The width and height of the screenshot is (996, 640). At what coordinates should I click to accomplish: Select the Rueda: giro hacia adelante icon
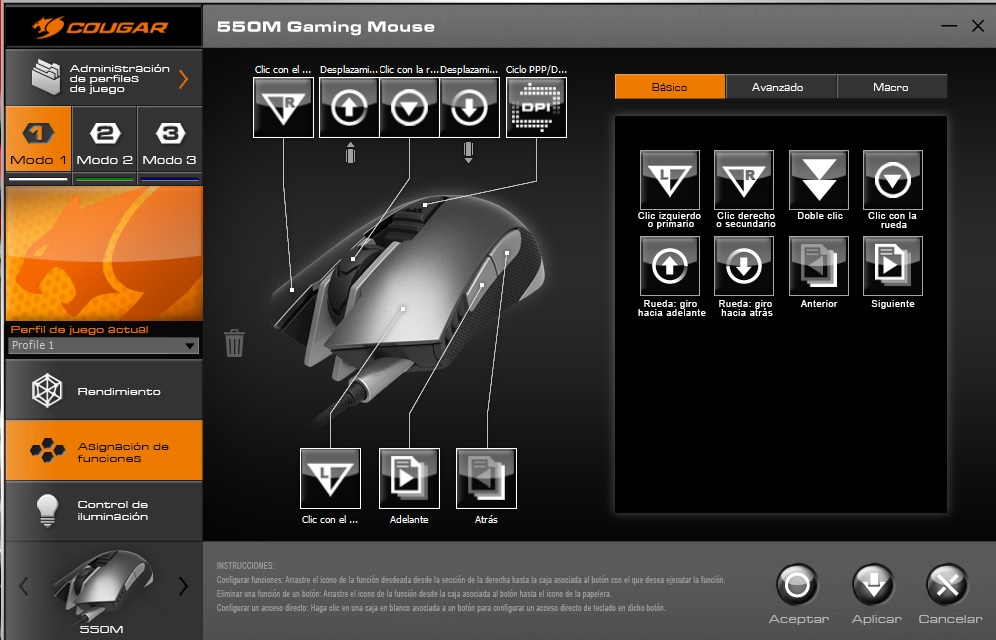(x=669, y=266)
